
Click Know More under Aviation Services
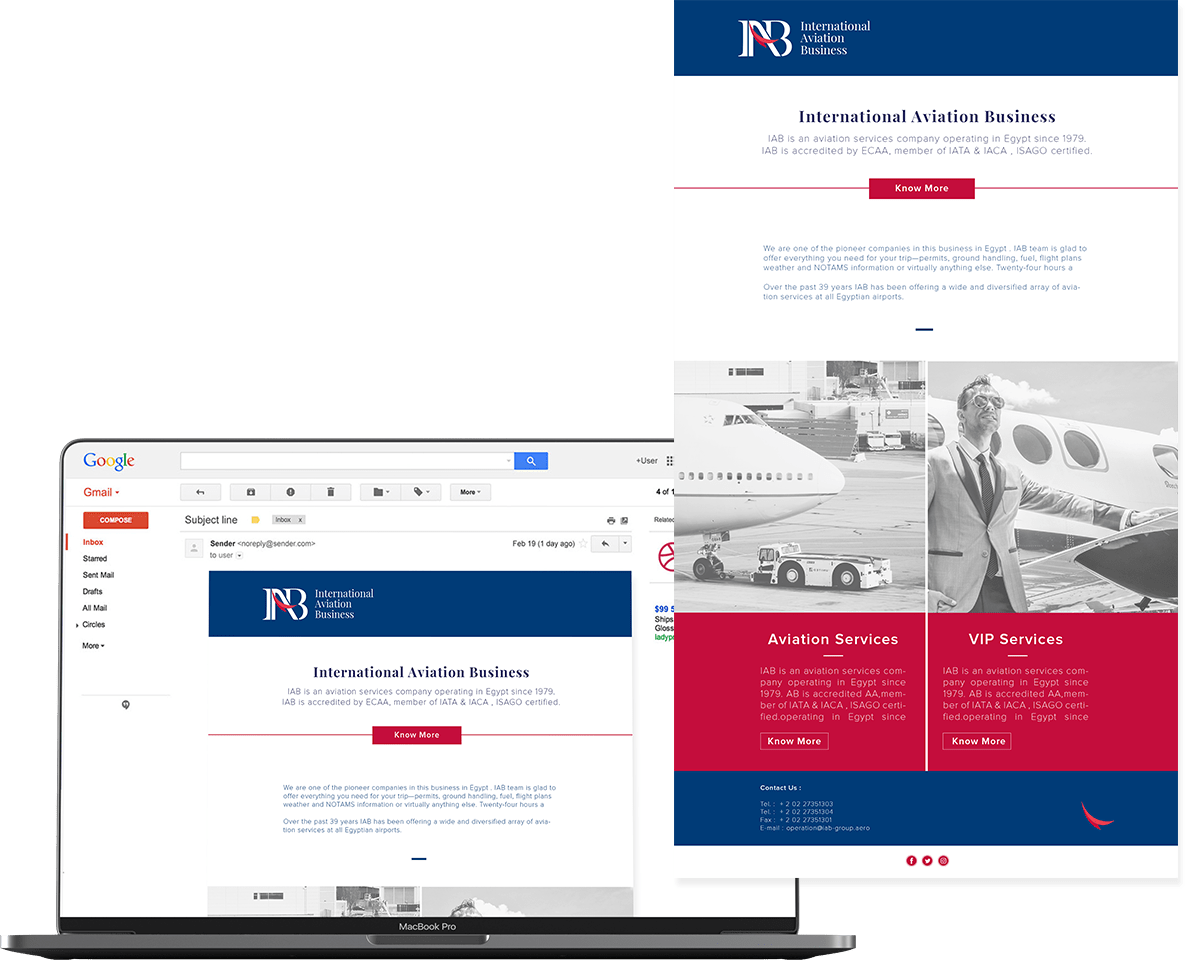click(x=794, y=741)
